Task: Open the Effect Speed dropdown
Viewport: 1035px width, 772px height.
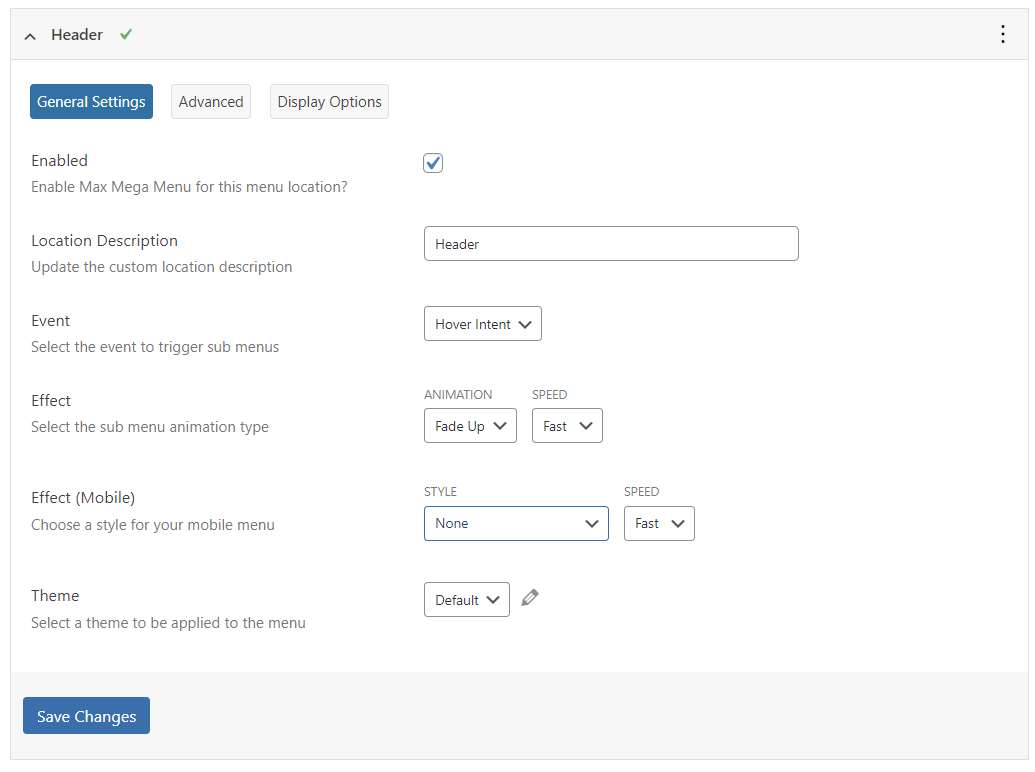Action: 567,426
